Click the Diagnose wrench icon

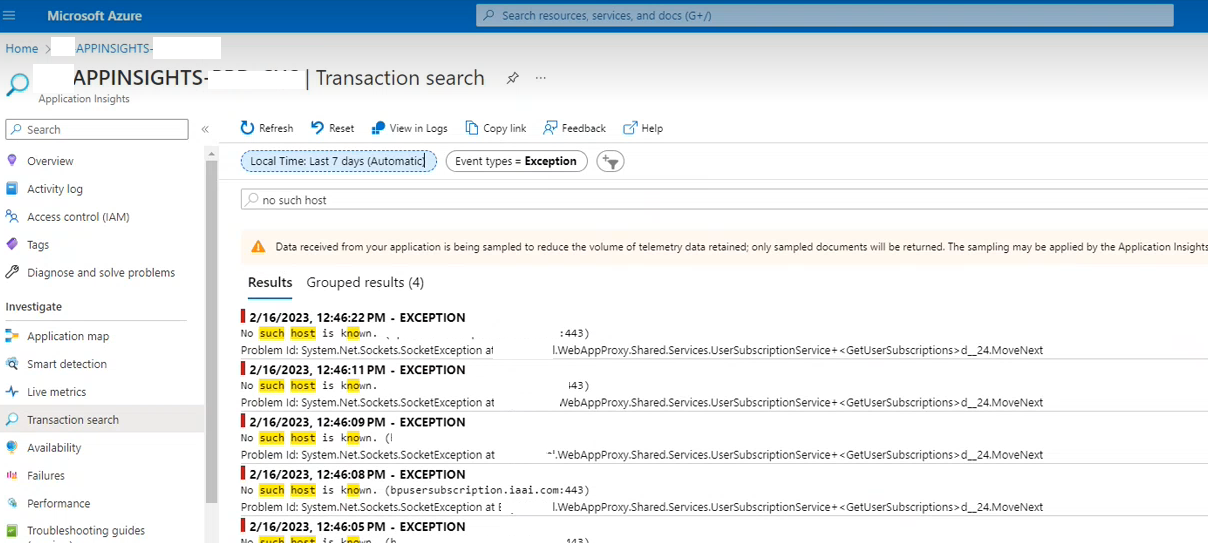click(x=12, y=273)
